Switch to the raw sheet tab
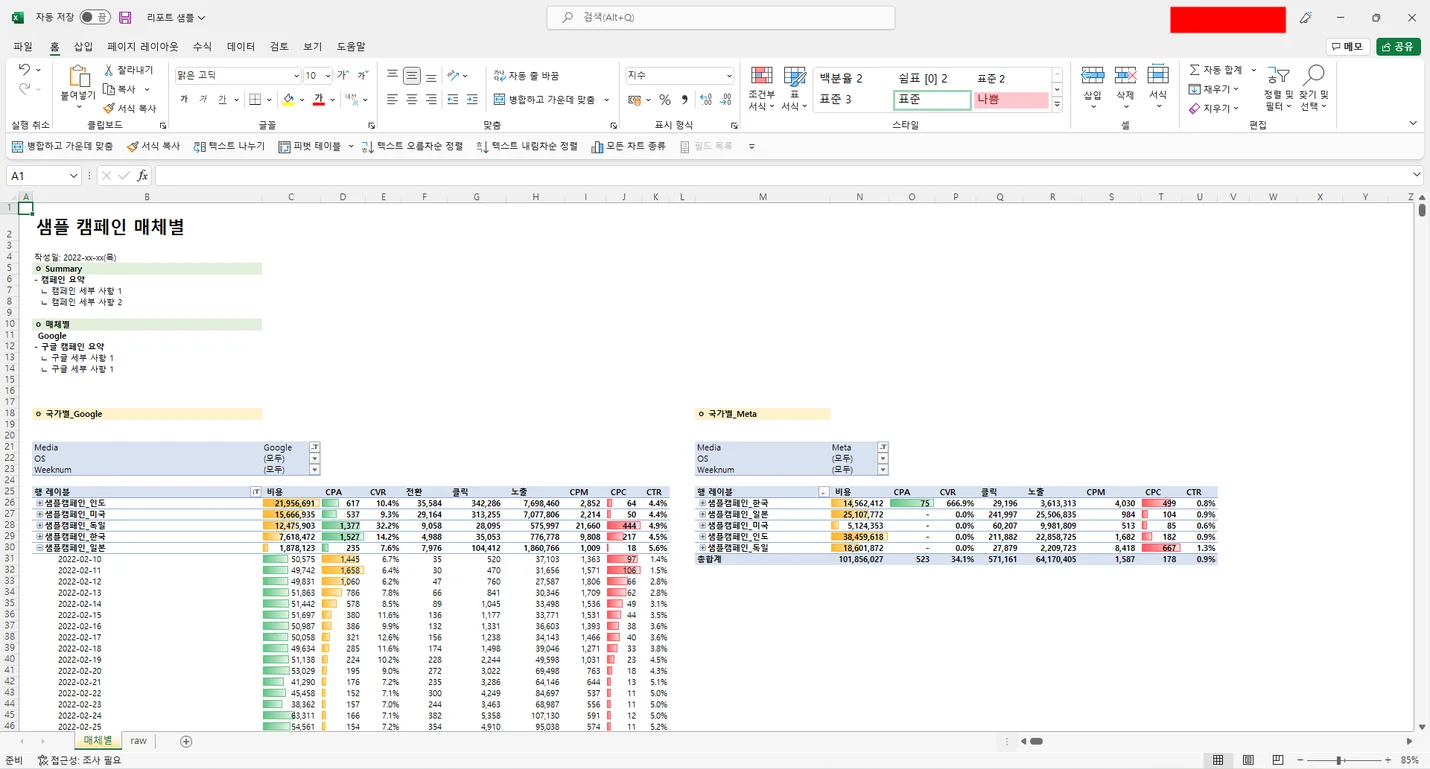 [x=138, y=741]
